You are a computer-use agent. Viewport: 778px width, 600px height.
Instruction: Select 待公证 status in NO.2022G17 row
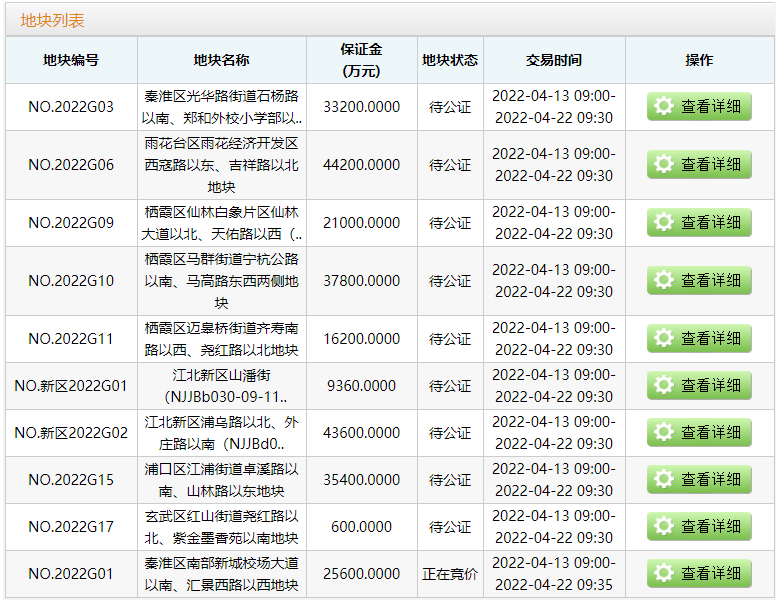point(450,527)
